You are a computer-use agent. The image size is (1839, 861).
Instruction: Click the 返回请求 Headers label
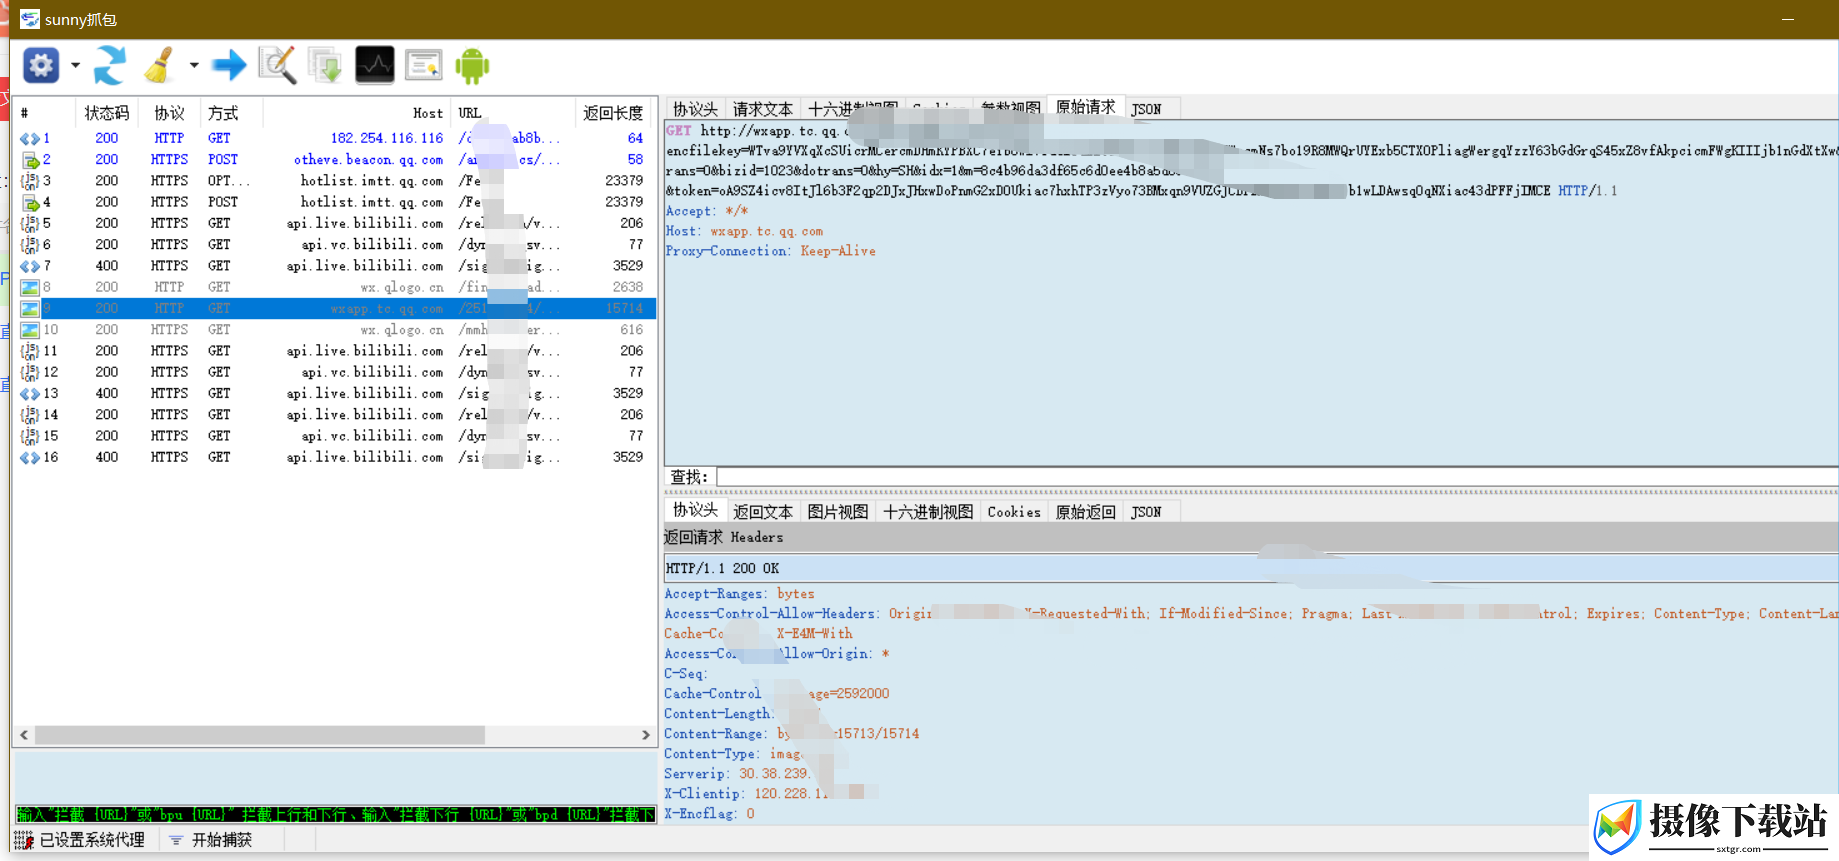point(723,537)
